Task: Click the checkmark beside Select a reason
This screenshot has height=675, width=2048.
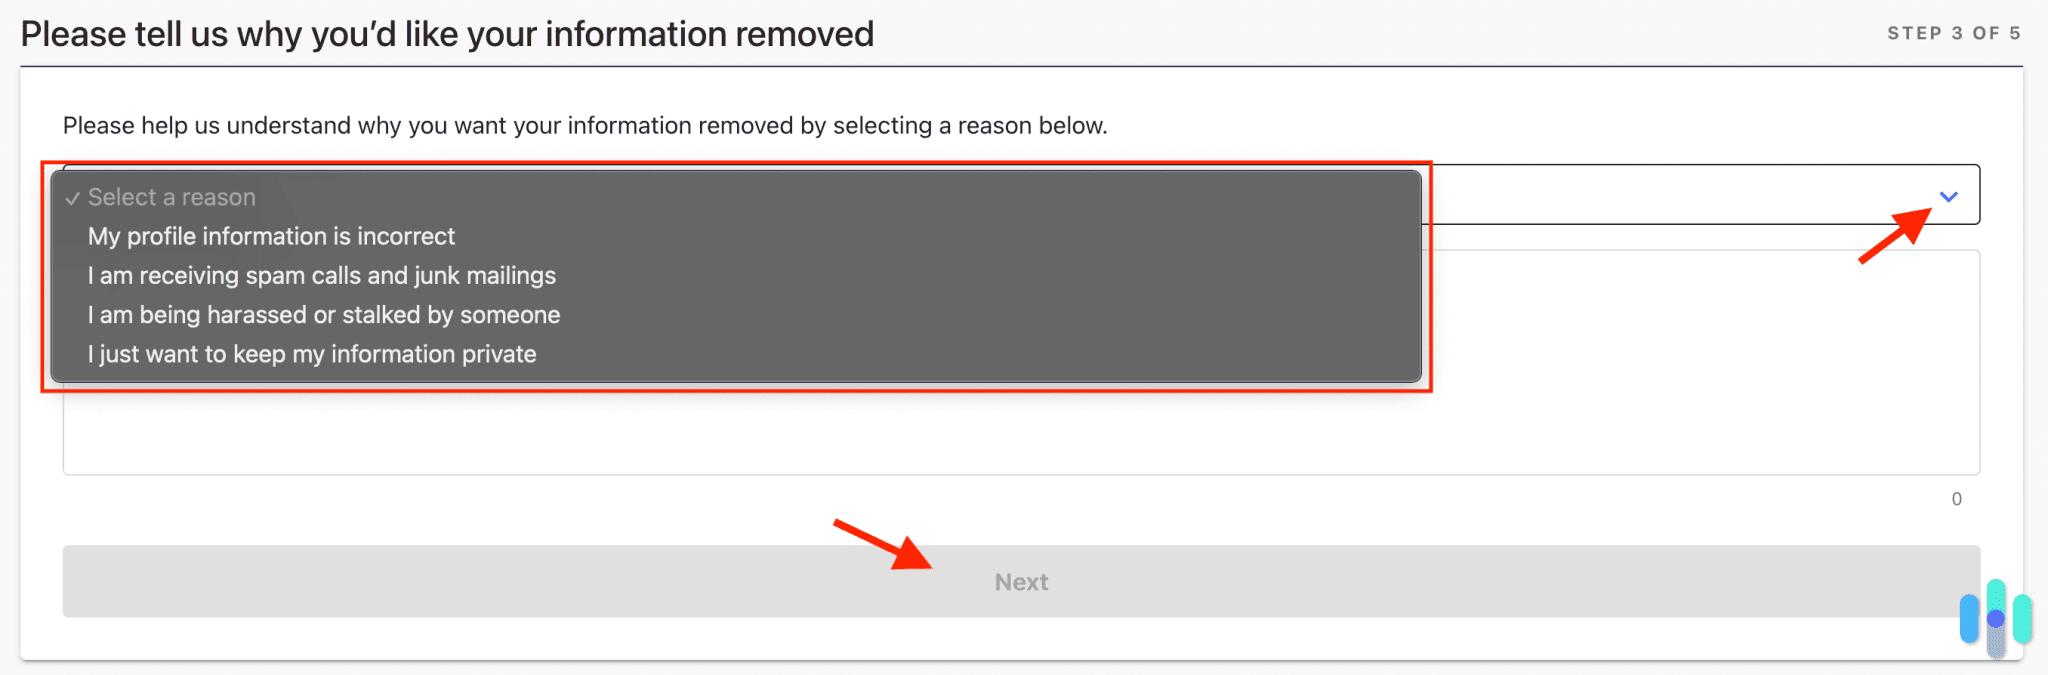Action: pos(72,198)
